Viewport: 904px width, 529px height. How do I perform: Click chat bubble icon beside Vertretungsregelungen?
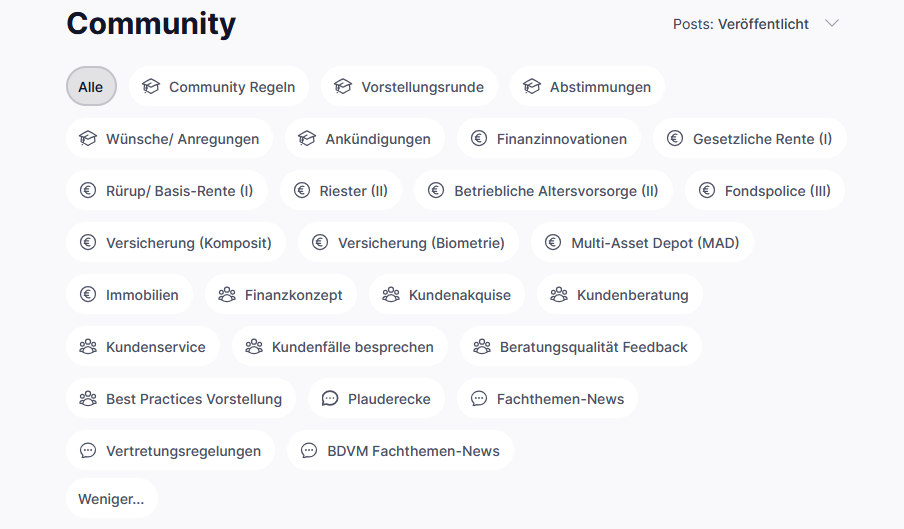(88, 451)
